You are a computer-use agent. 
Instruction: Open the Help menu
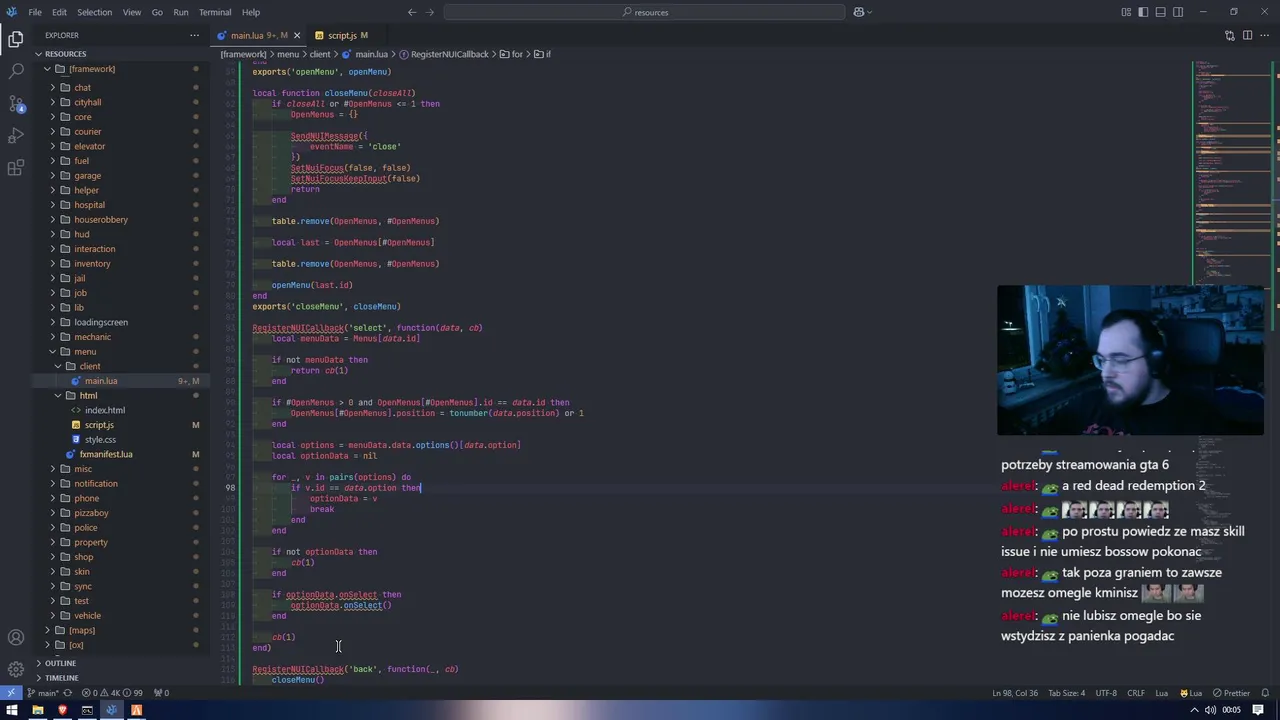coord(251,12)
